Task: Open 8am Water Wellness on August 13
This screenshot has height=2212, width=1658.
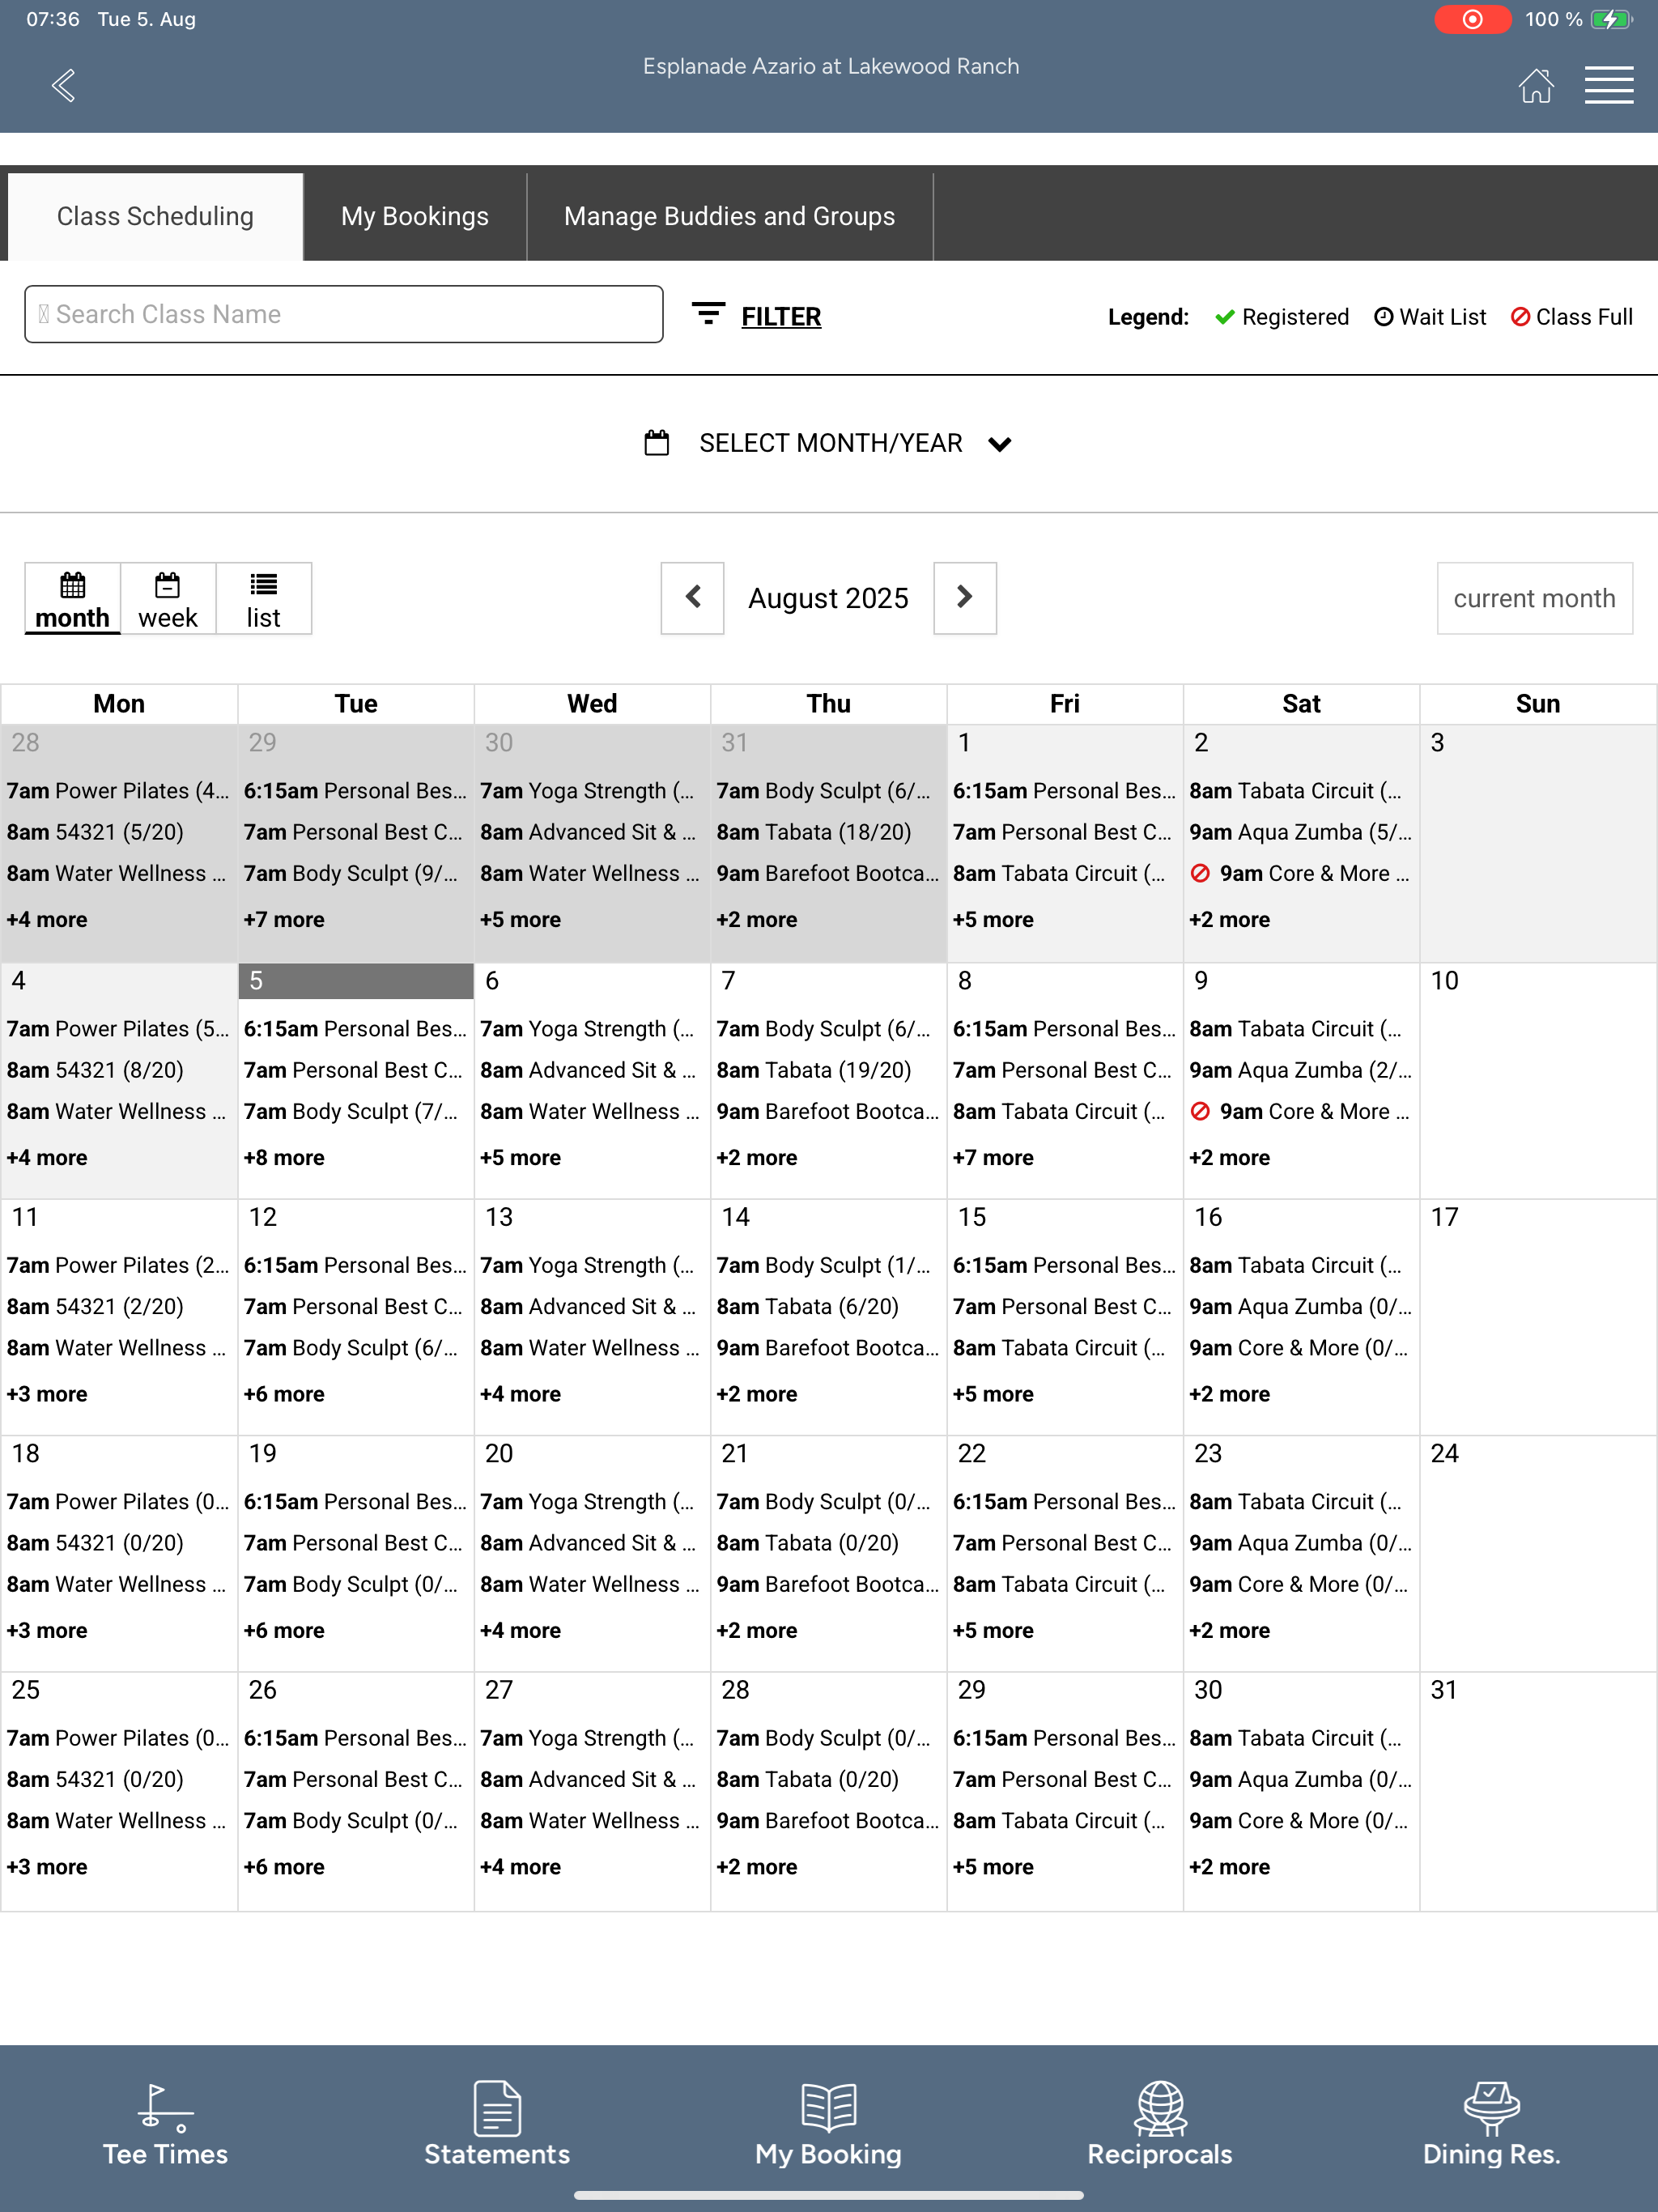Action: click(590, 1348)
